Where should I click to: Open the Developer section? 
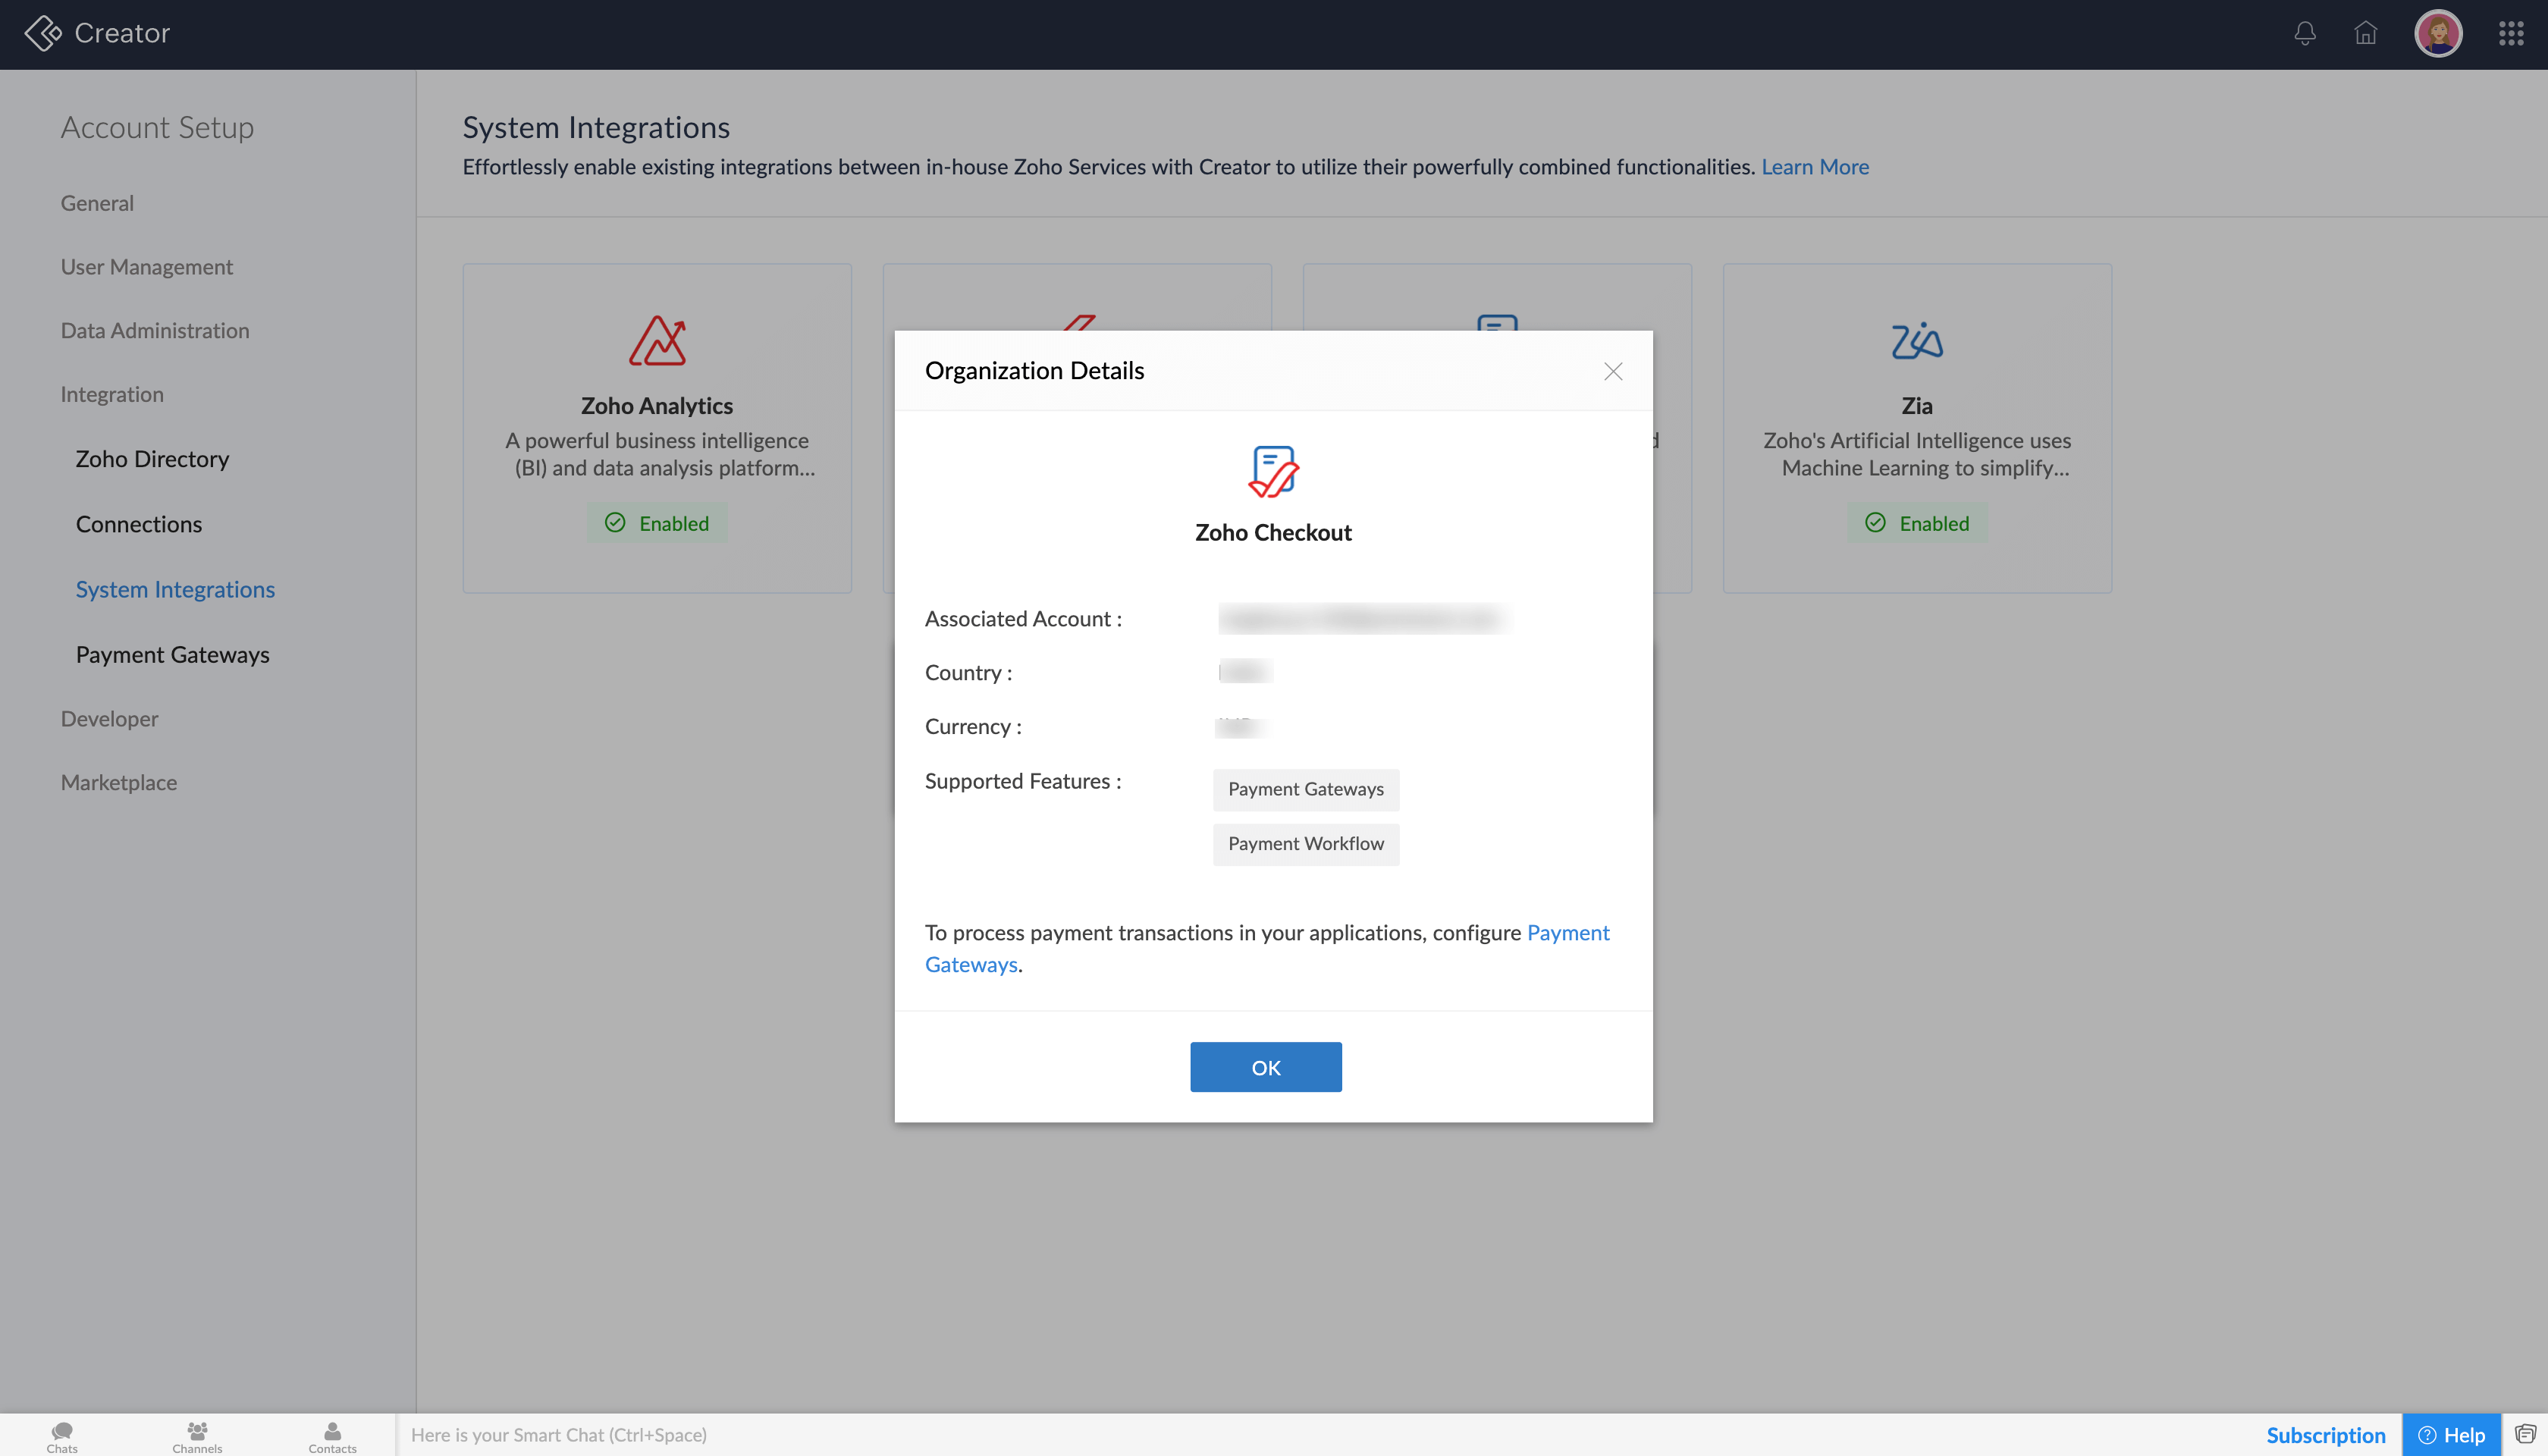point(109,718)
